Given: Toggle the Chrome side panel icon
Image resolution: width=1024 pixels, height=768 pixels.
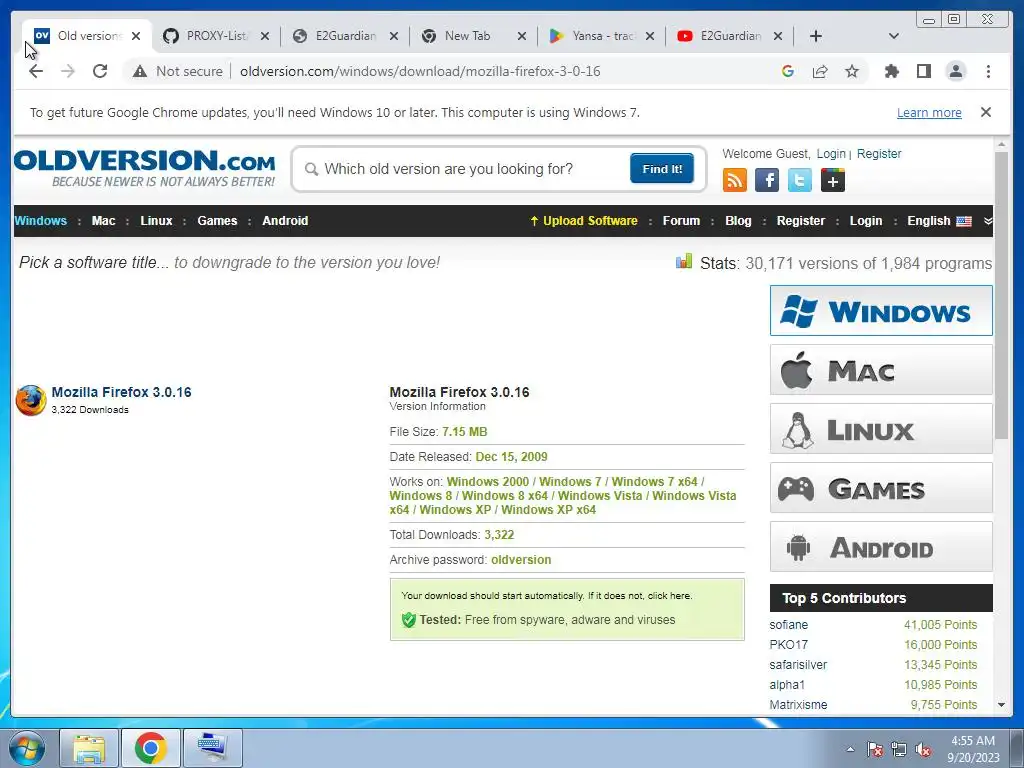Looking at the screenshot, I should click(923, 71).
